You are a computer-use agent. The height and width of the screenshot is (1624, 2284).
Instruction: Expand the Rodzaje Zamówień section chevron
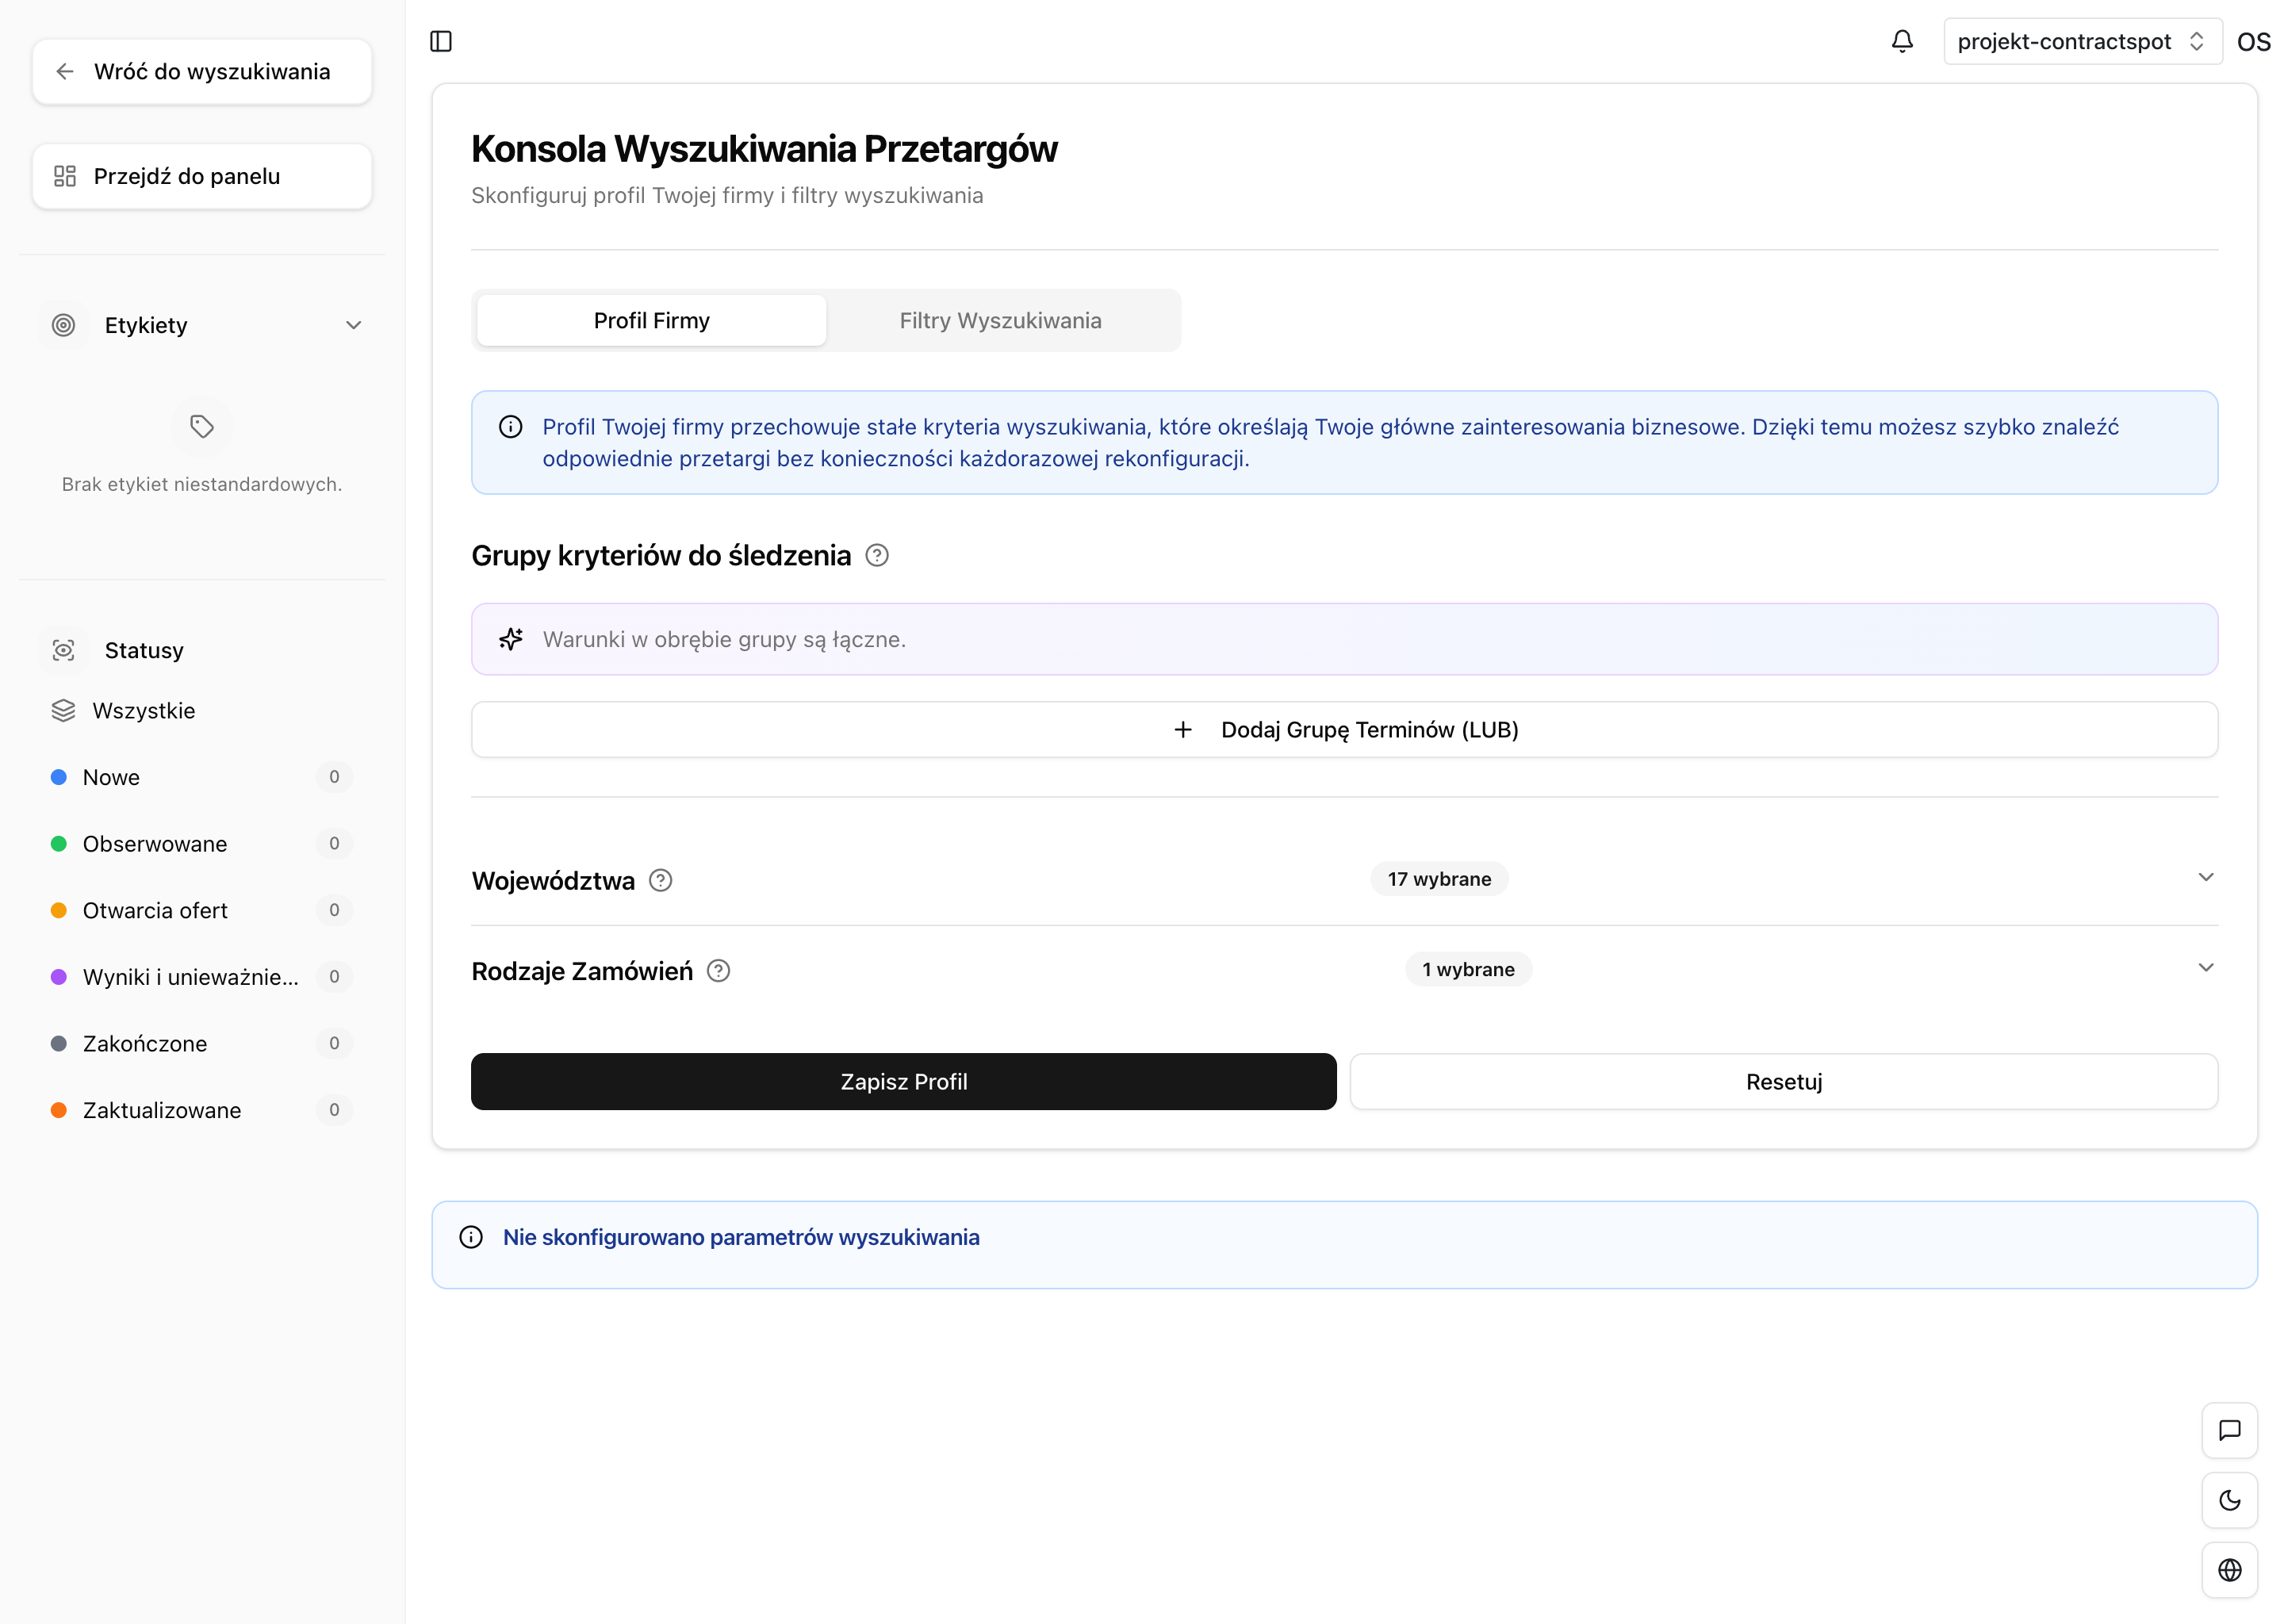2205,967
